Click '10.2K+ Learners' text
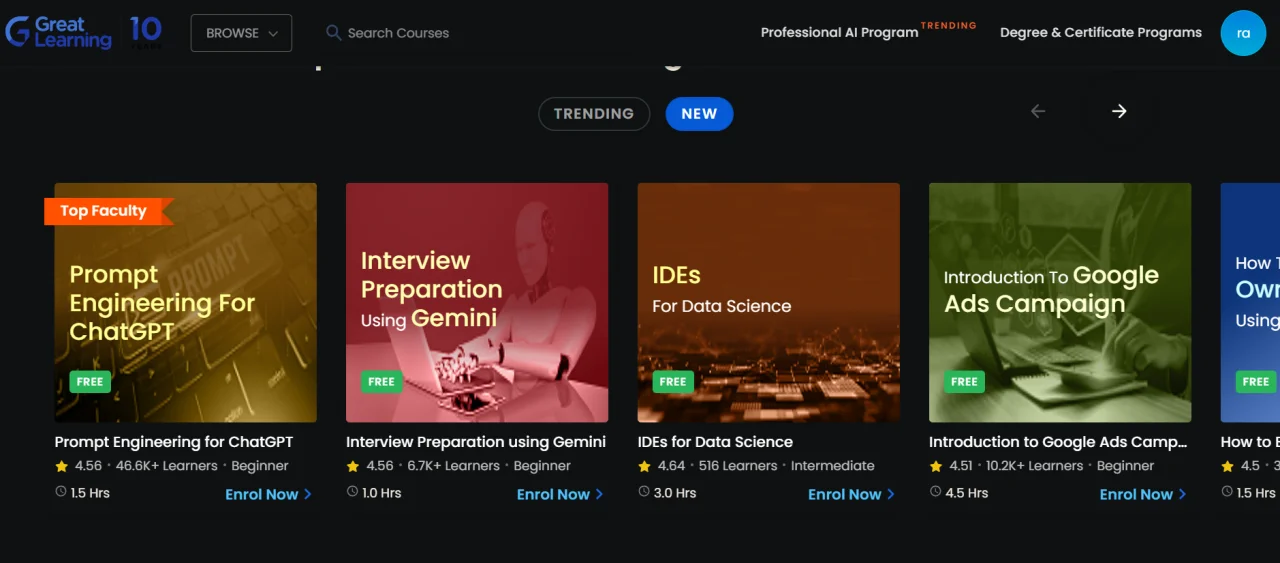The width and height of the screenshot is (1280, 563). (1035, 466)
